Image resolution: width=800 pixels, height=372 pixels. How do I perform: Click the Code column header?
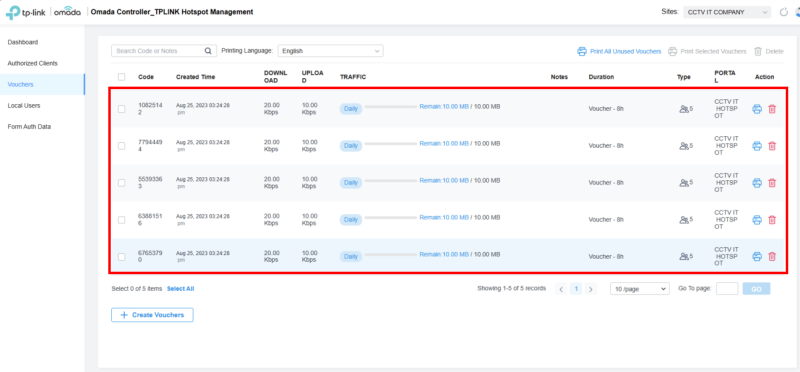coord(146,77)
